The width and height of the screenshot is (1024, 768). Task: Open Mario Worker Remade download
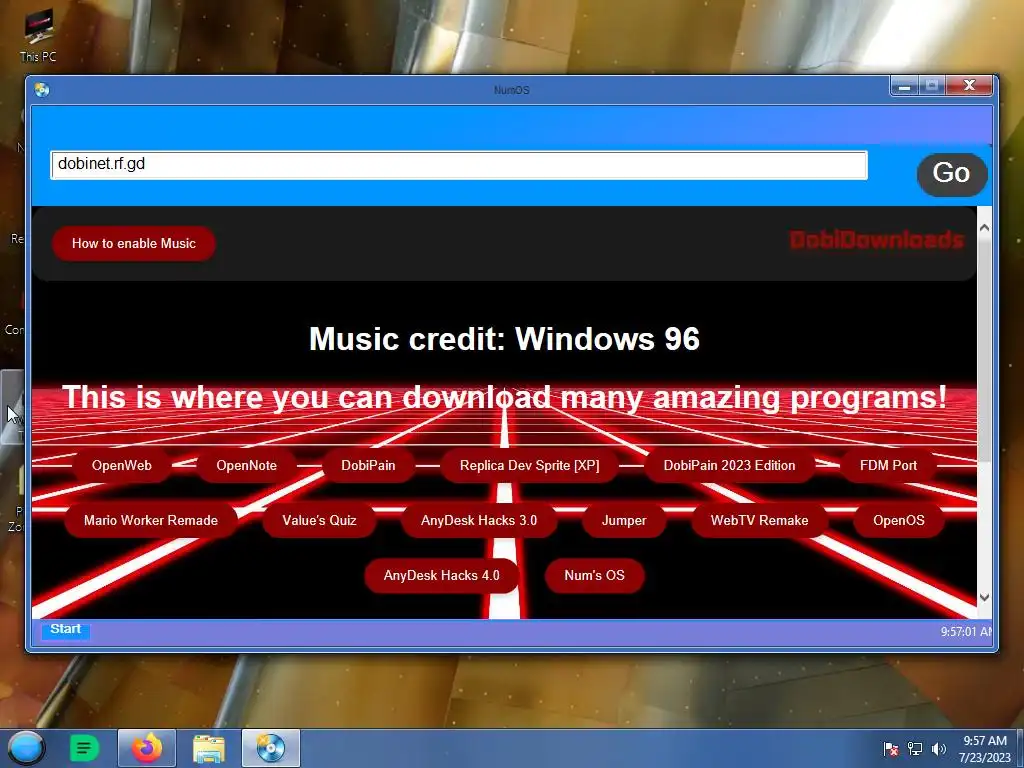pos(151,520)
